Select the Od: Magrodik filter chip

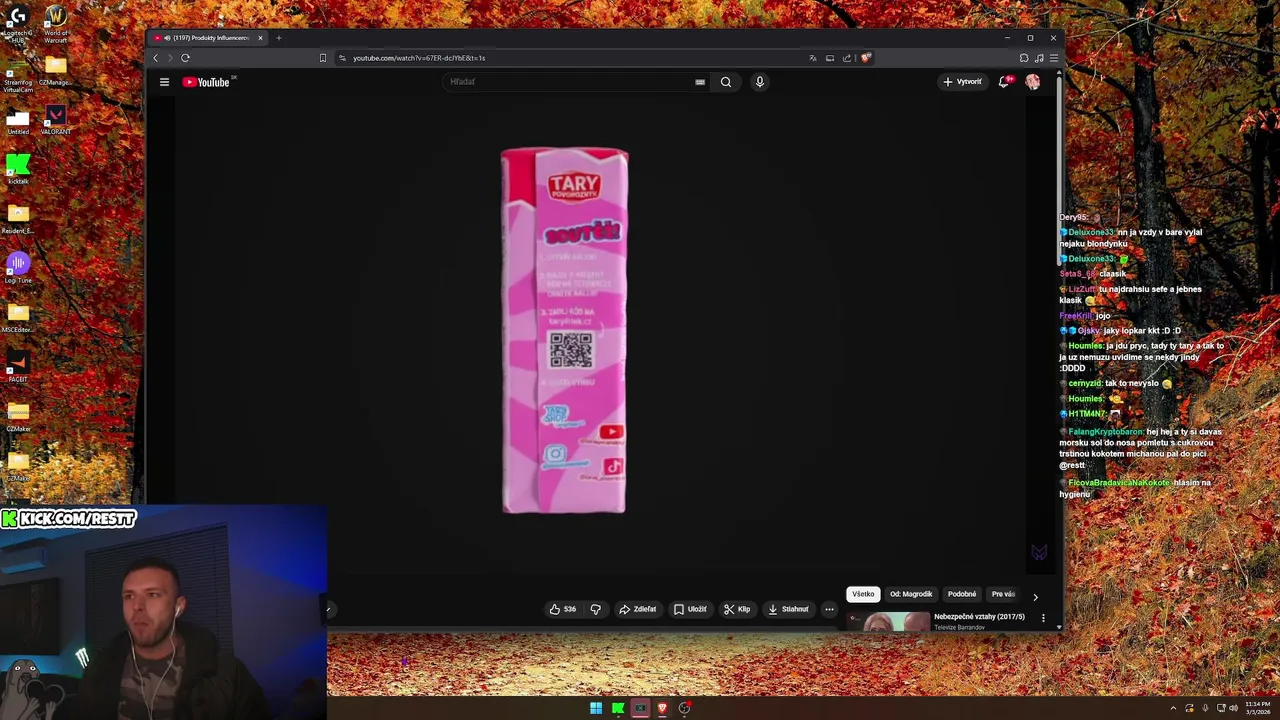click(x=911, y=594)
